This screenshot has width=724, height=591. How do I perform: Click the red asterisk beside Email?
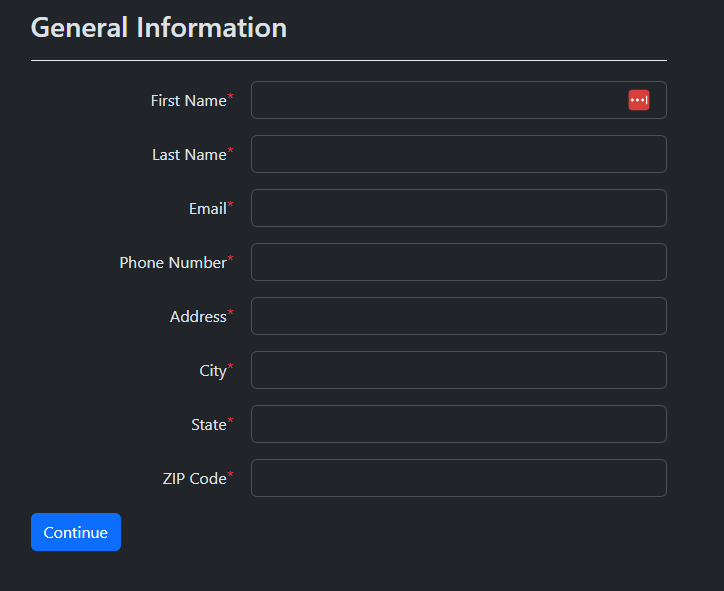coord(230,205)
